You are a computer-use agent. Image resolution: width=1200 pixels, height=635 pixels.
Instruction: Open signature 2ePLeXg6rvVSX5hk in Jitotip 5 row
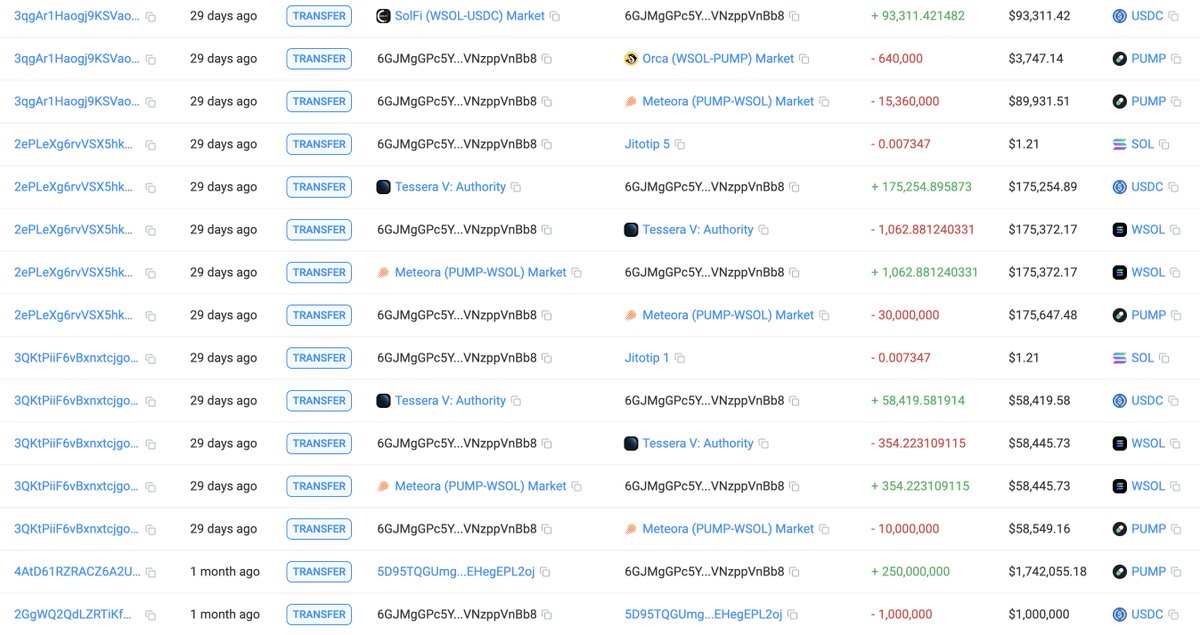point(73,144)
